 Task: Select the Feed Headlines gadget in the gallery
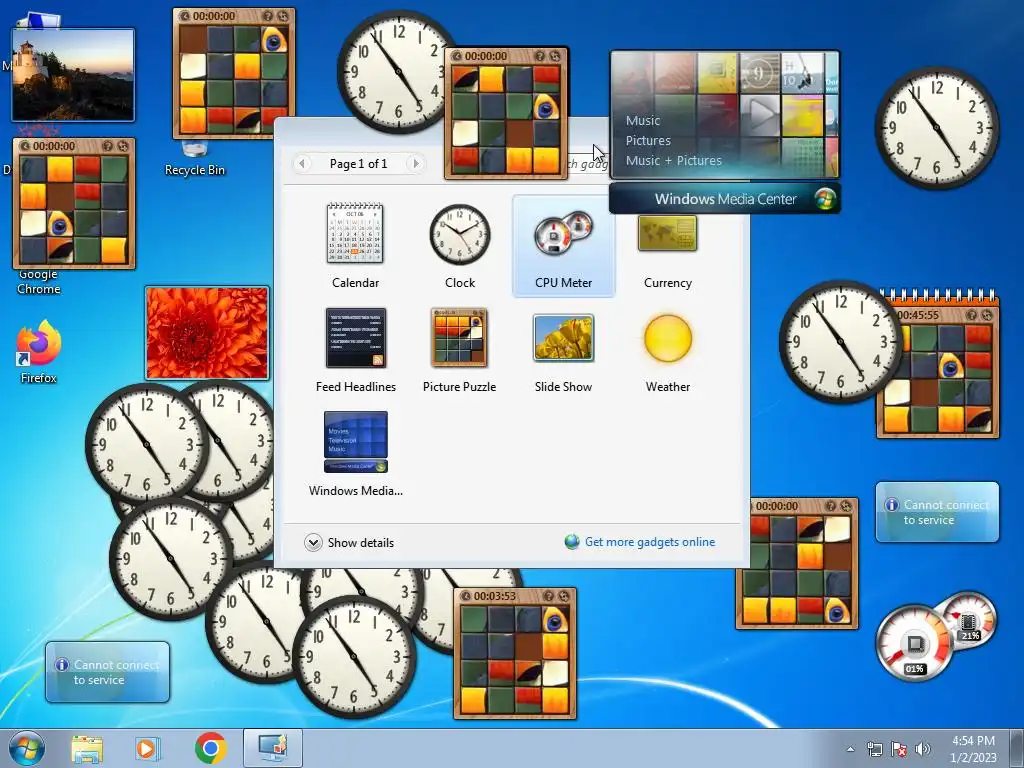355,350
